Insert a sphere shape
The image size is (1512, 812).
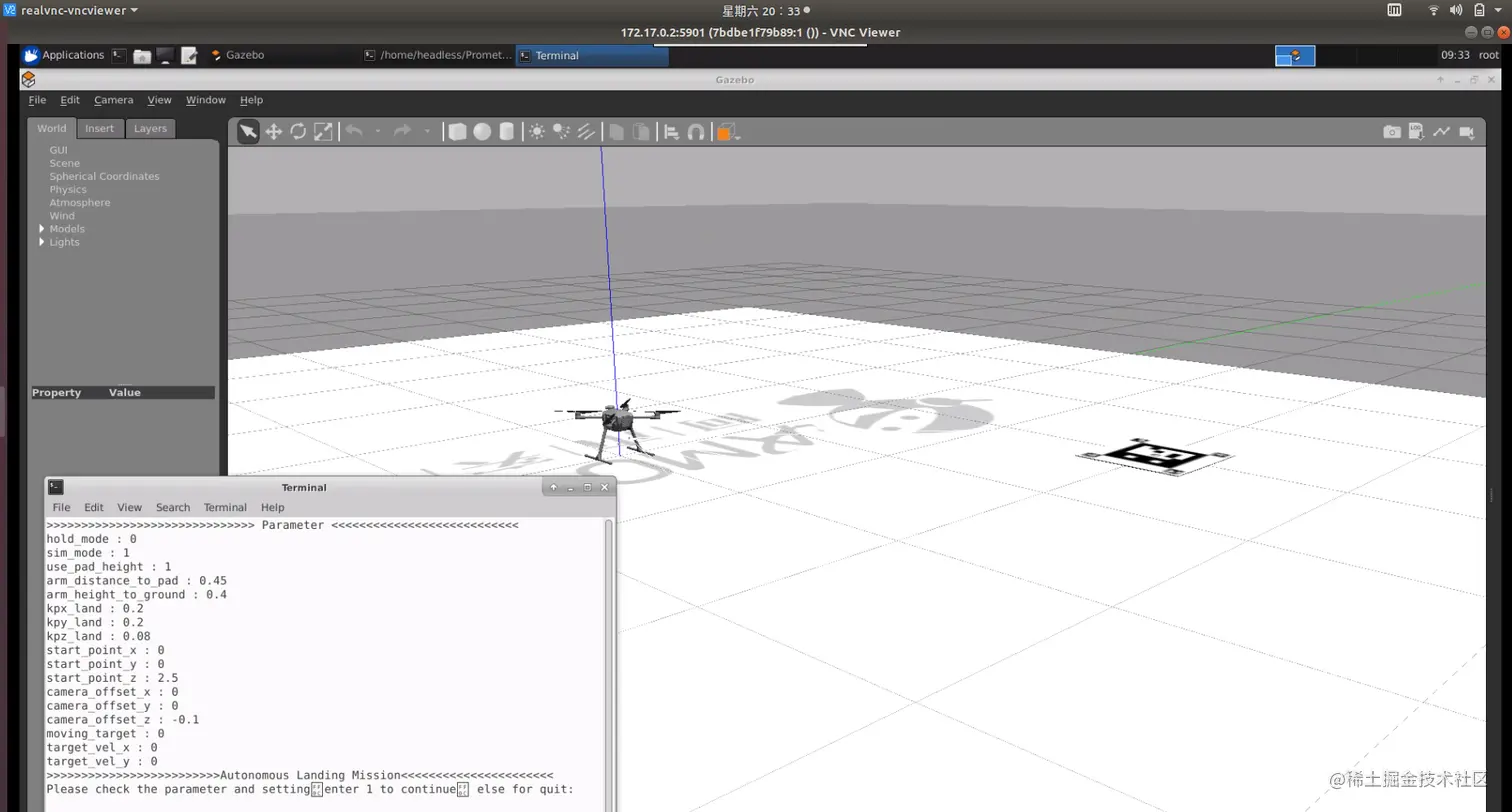tap(482, 131)
